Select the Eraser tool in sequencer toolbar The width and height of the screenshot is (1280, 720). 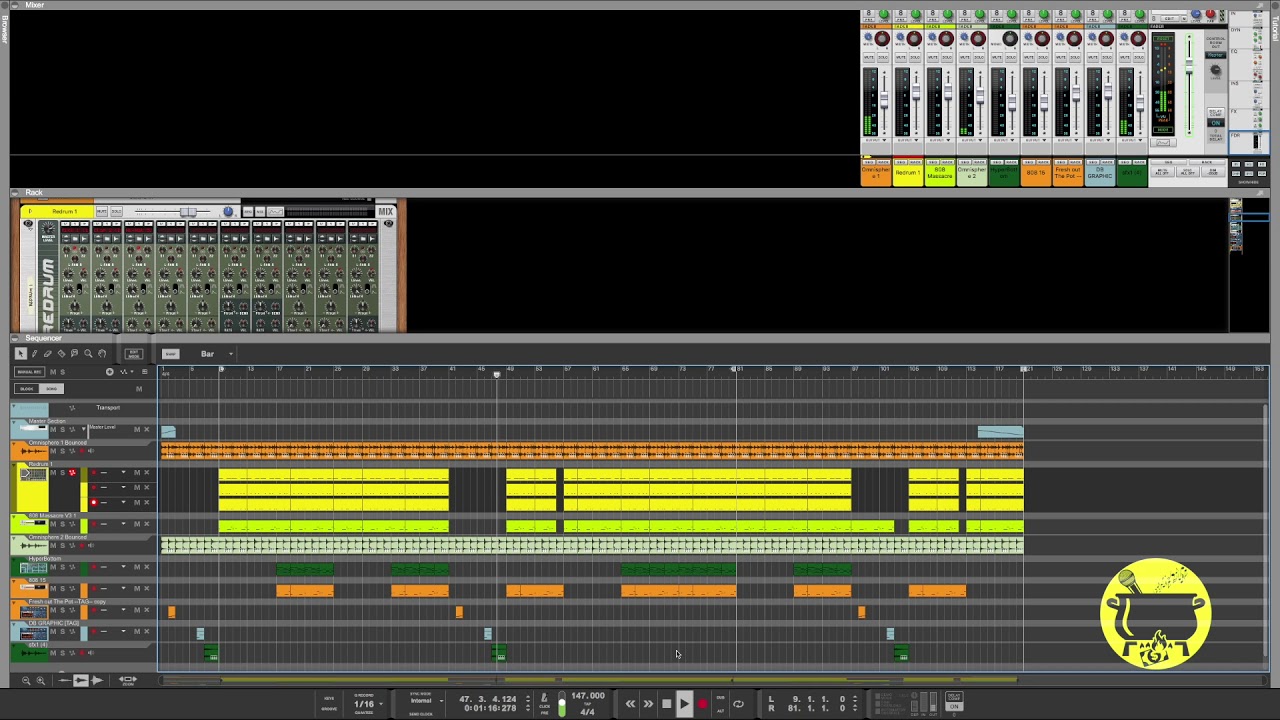click(x=47, y=354)
